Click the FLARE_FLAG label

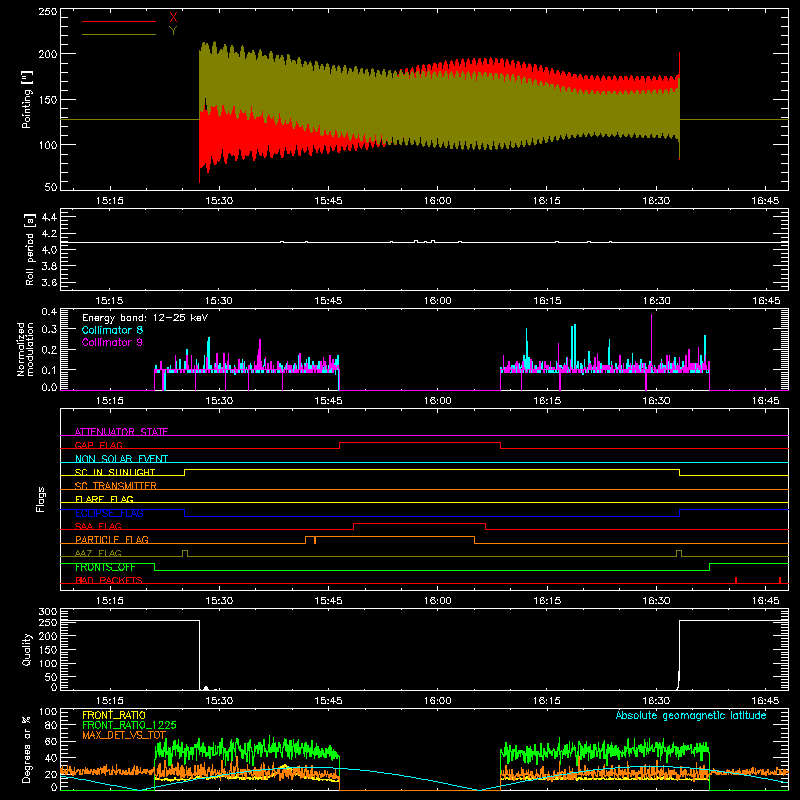pos(104,499)
